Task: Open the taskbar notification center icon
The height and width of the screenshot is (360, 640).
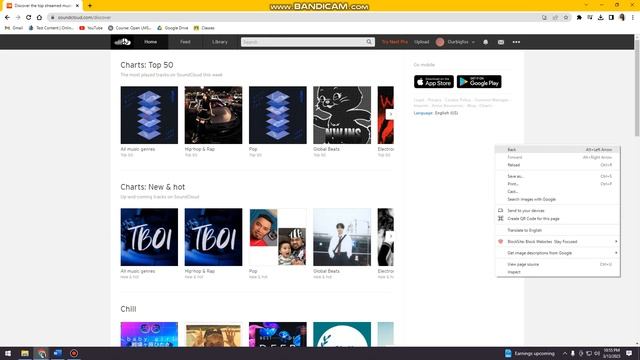Action: pyautogui.click(x=629, y=353)
